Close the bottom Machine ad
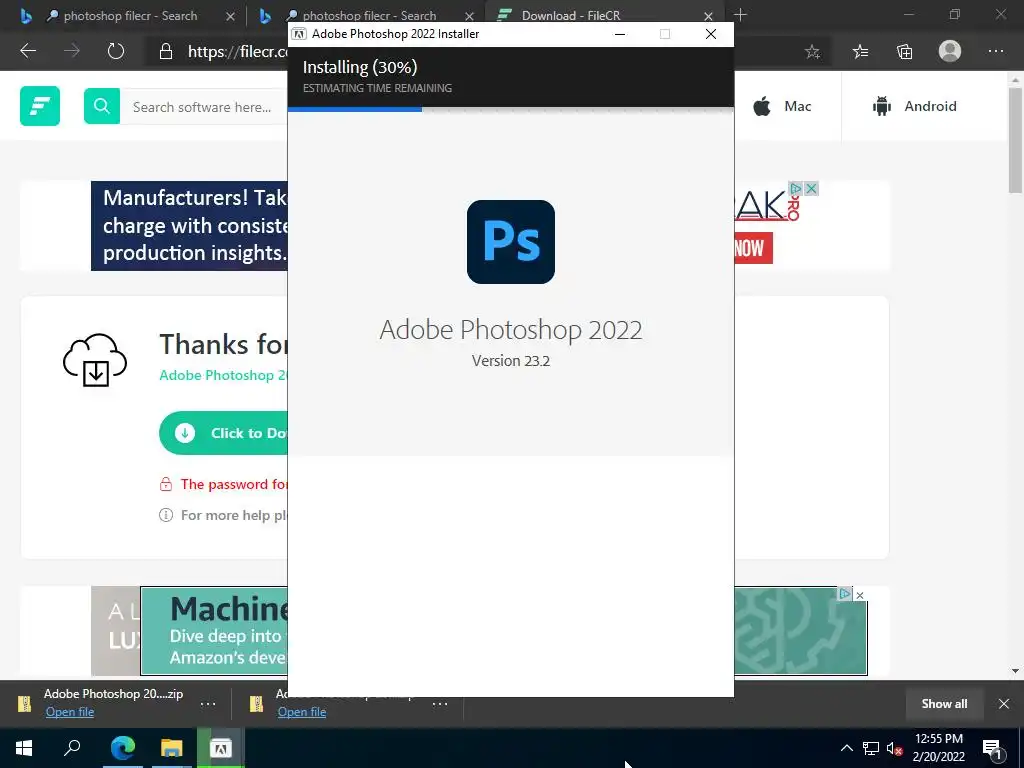Image resolution: width=1024 pixels, height=768 pixels. pyautogui.click(x=860, y=595)
